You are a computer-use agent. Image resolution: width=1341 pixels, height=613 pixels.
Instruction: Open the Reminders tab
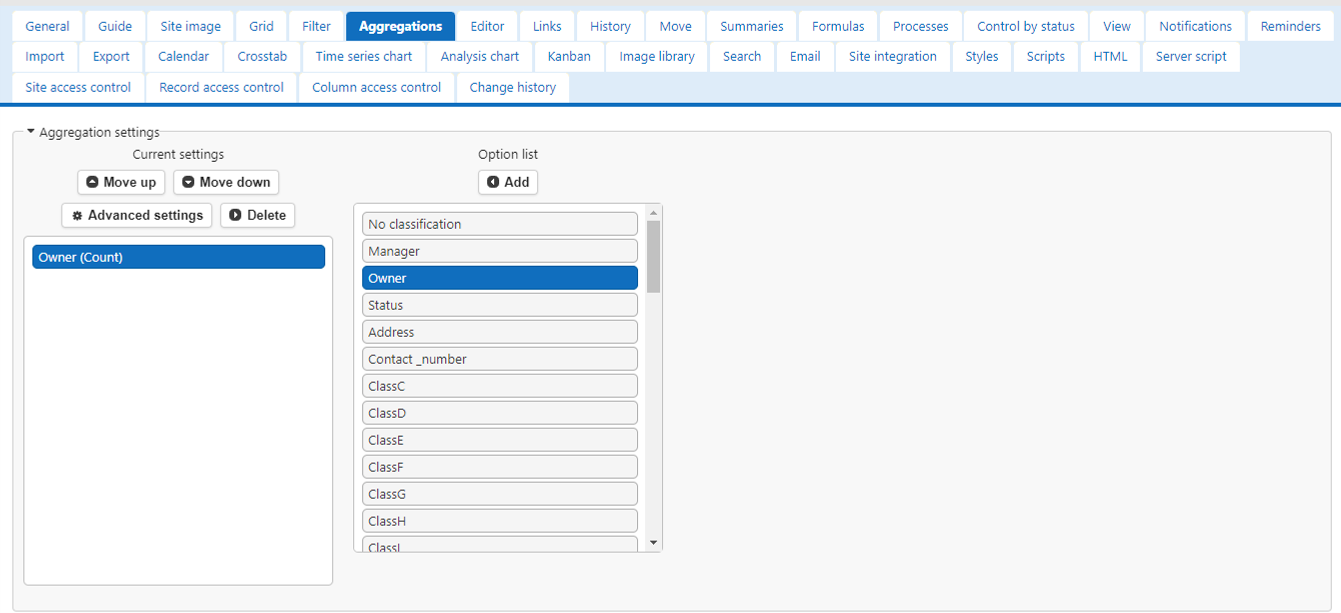click(x=1290, y=26)
